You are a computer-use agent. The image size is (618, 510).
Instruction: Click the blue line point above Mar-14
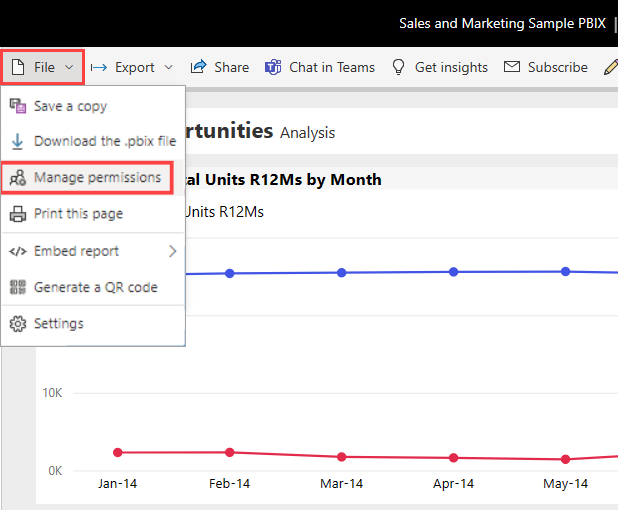342,272
